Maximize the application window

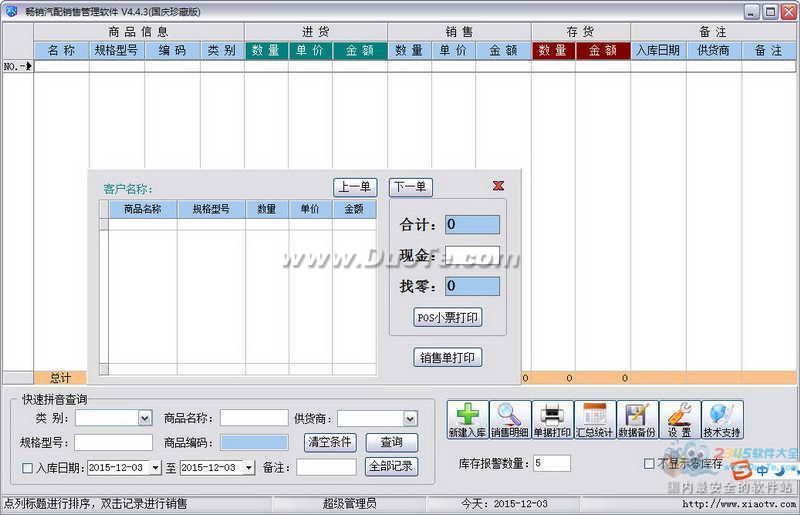770,11
